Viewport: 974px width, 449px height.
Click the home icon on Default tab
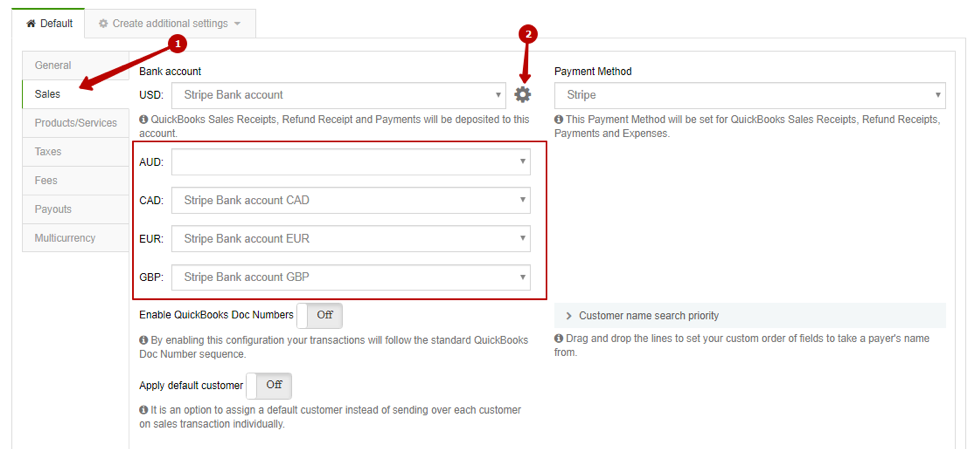click(x=30, y=24)
